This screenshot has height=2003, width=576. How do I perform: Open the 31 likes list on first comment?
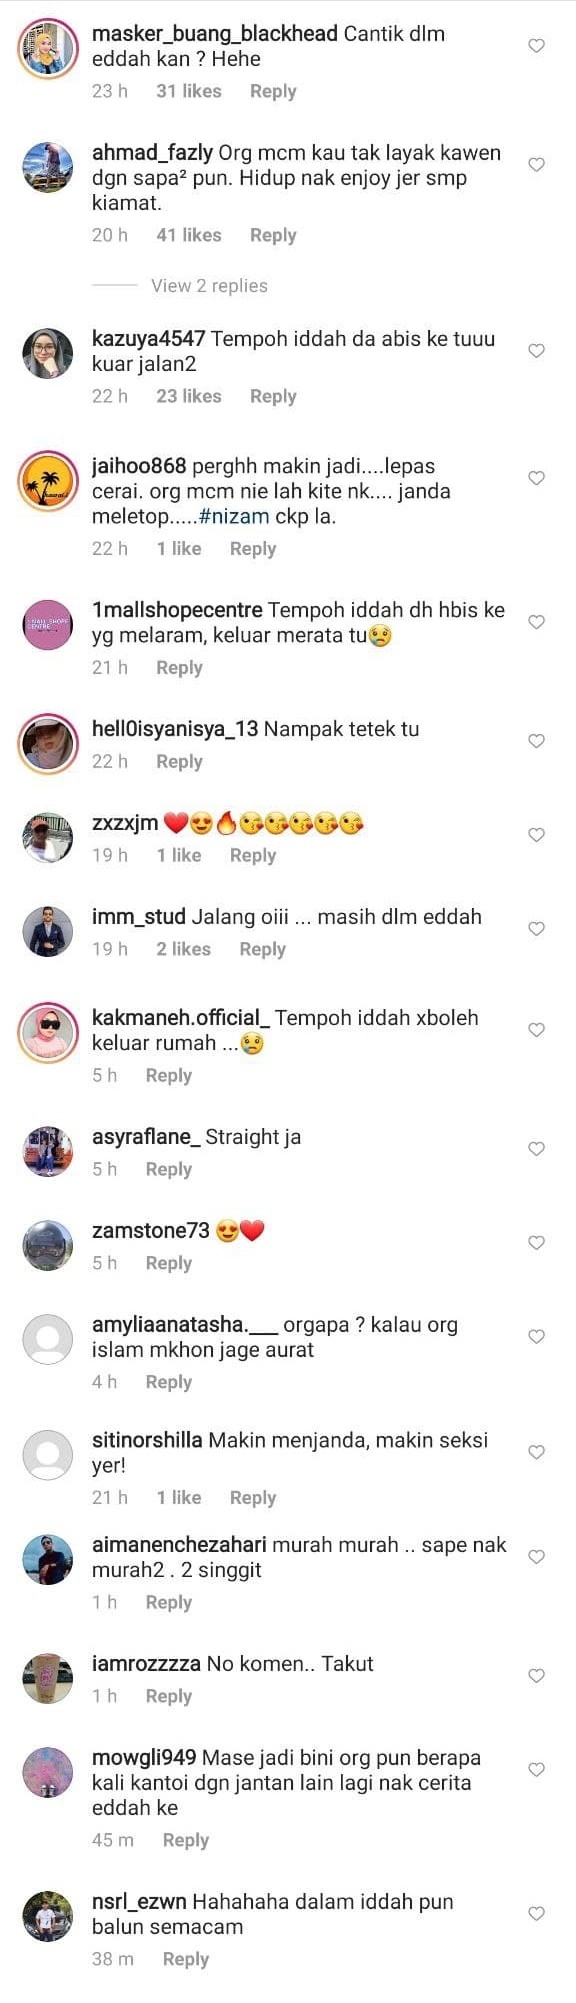point(188,92)
